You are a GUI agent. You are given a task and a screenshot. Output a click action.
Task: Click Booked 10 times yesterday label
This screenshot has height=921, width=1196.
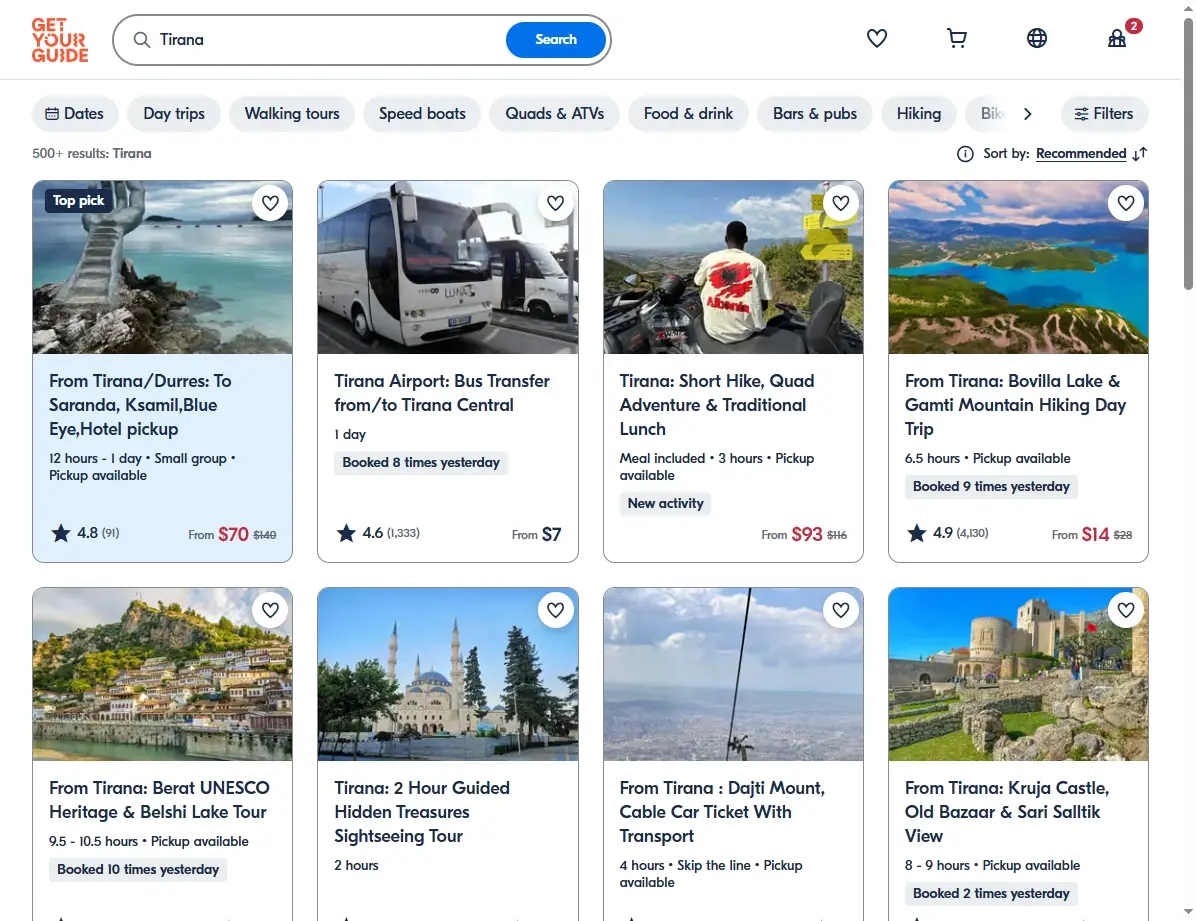138,869
